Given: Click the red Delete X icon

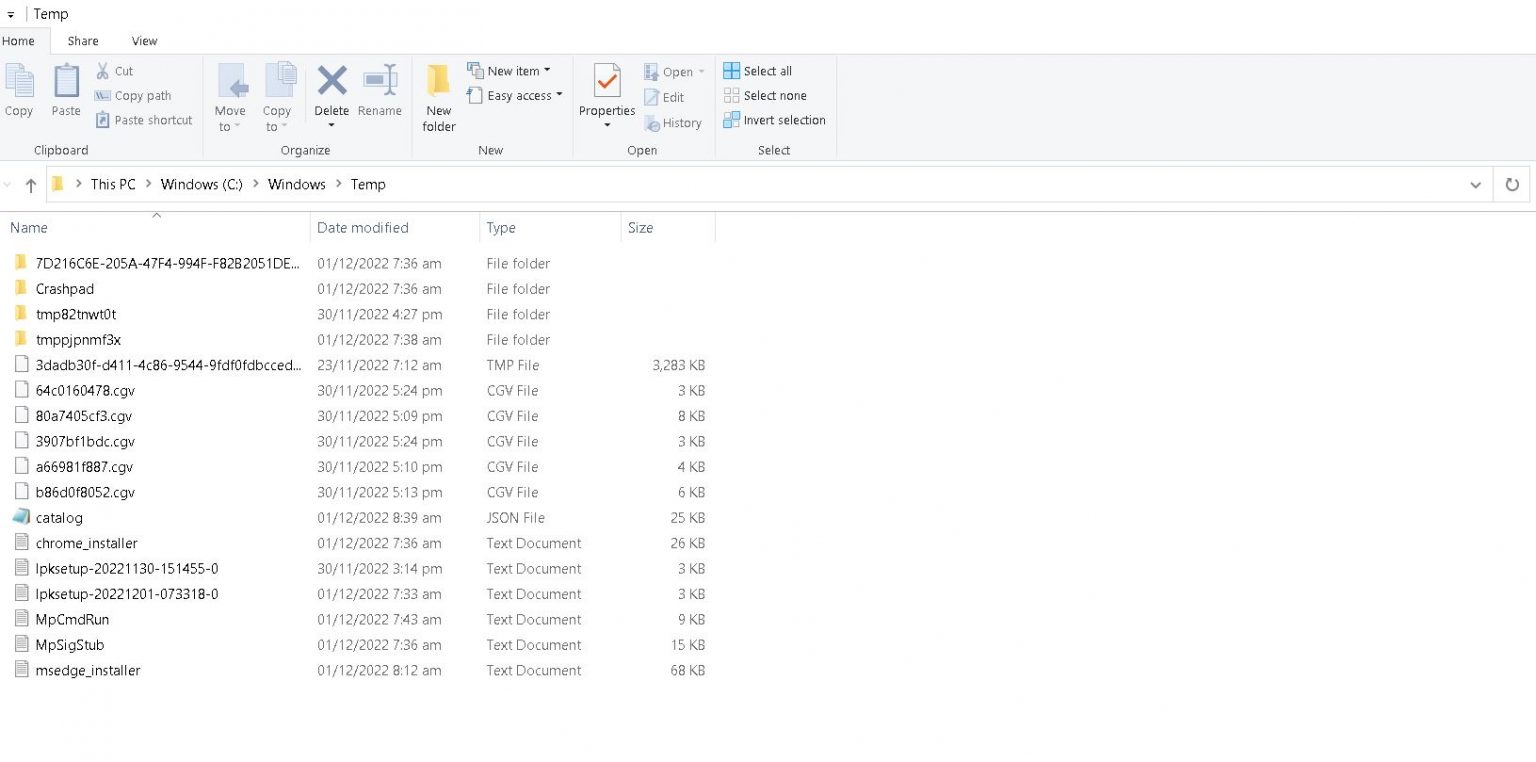Looking at the screenshot, I should [x=332, y=80].
